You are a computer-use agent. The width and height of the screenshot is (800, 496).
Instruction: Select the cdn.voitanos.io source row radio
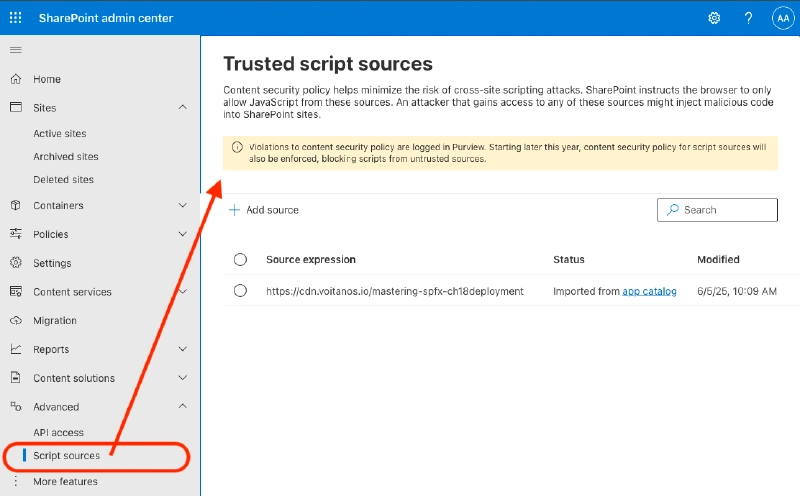coord(240,291)
